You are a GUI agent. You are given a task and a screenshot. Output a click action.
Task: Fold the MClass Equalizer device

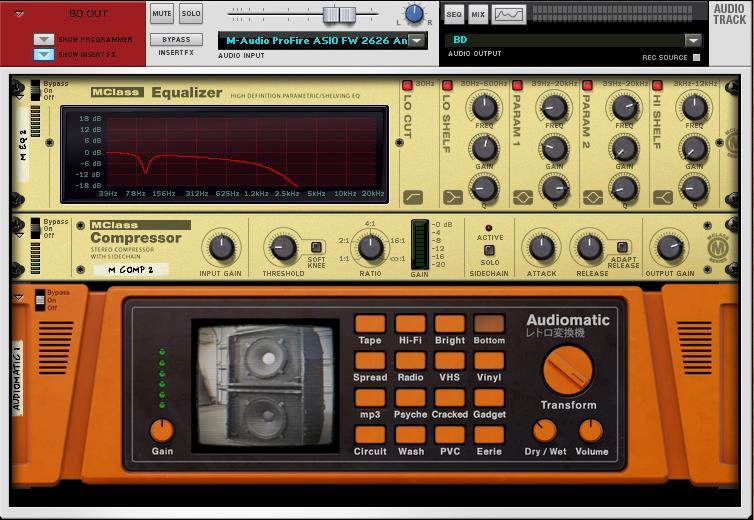[19, 98]
